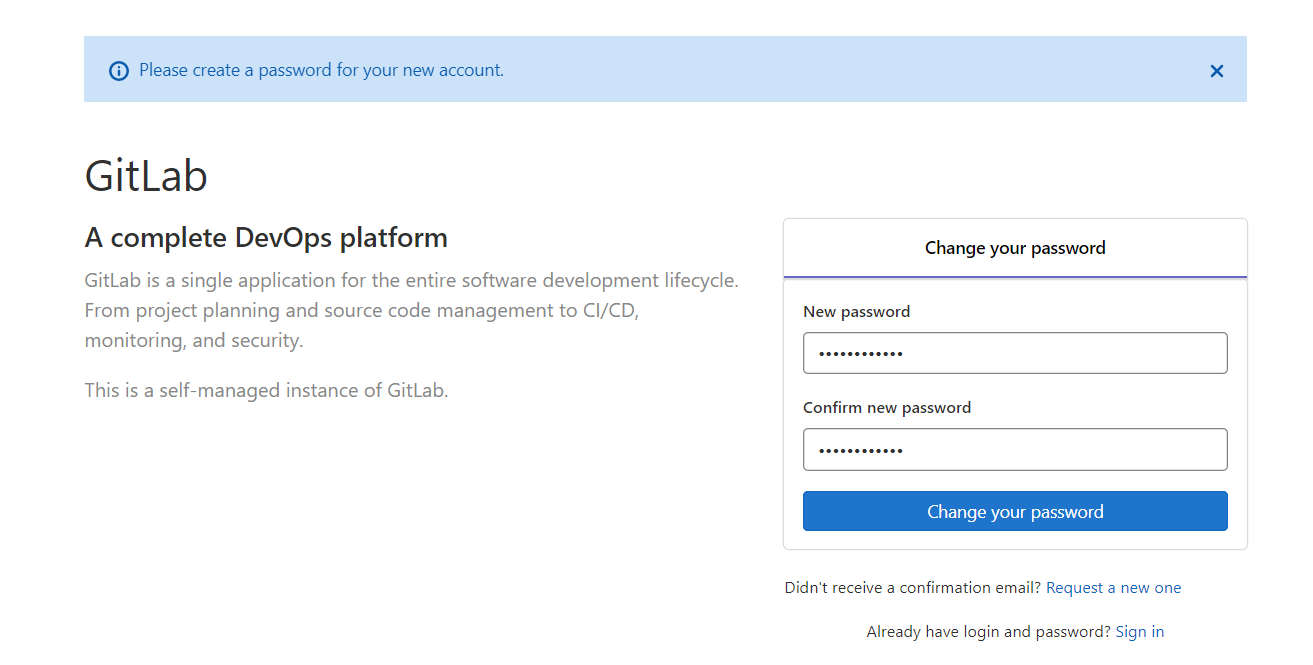This screenshot has width=1313, height=665.
Task: Click the 'New password' field label
Action: coord(856,312)
